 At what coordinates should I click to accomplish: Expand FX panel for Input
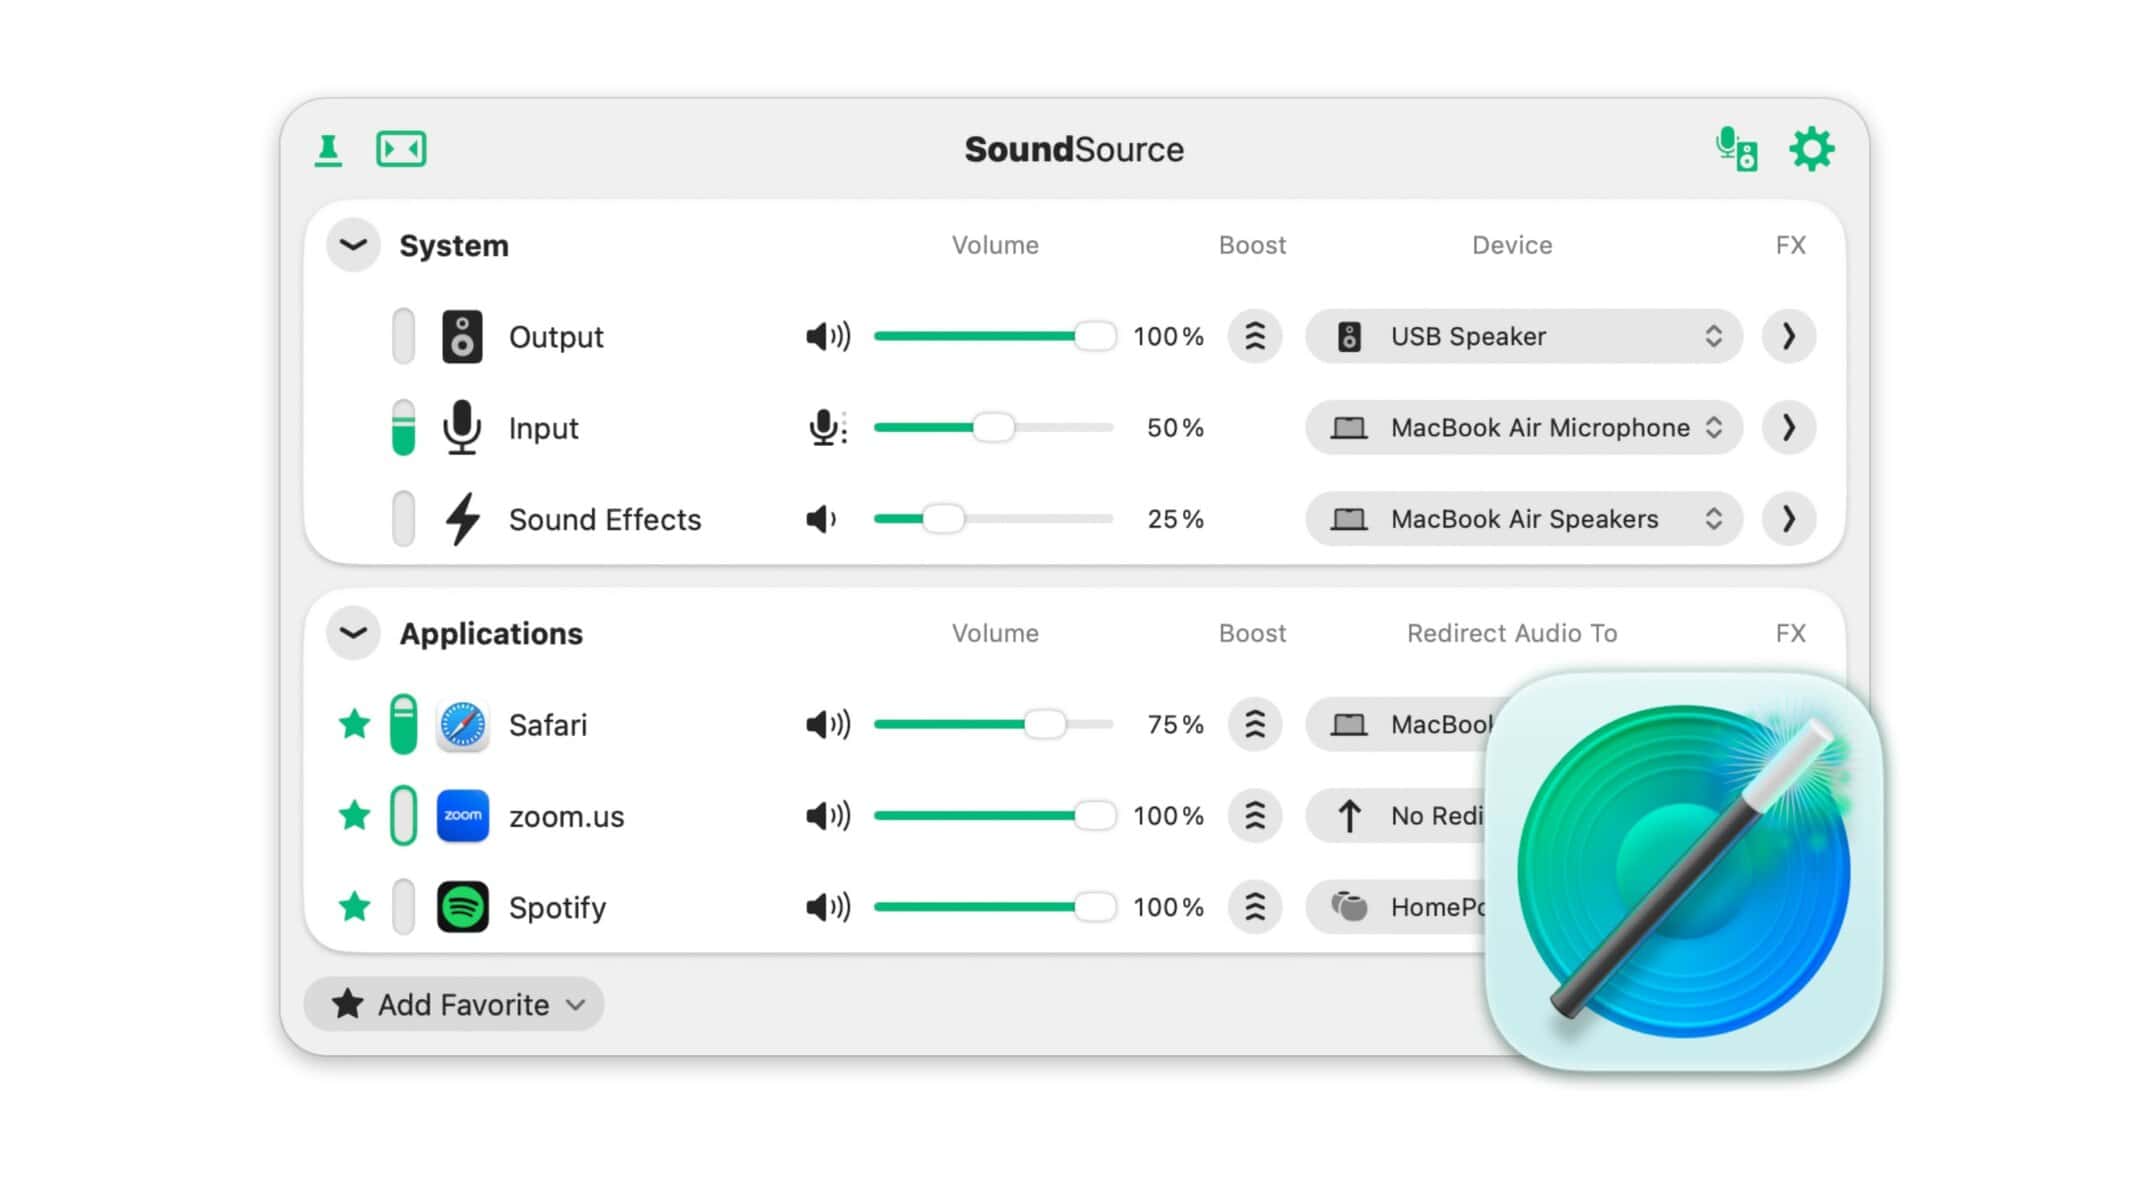[x=1789, y=428]
